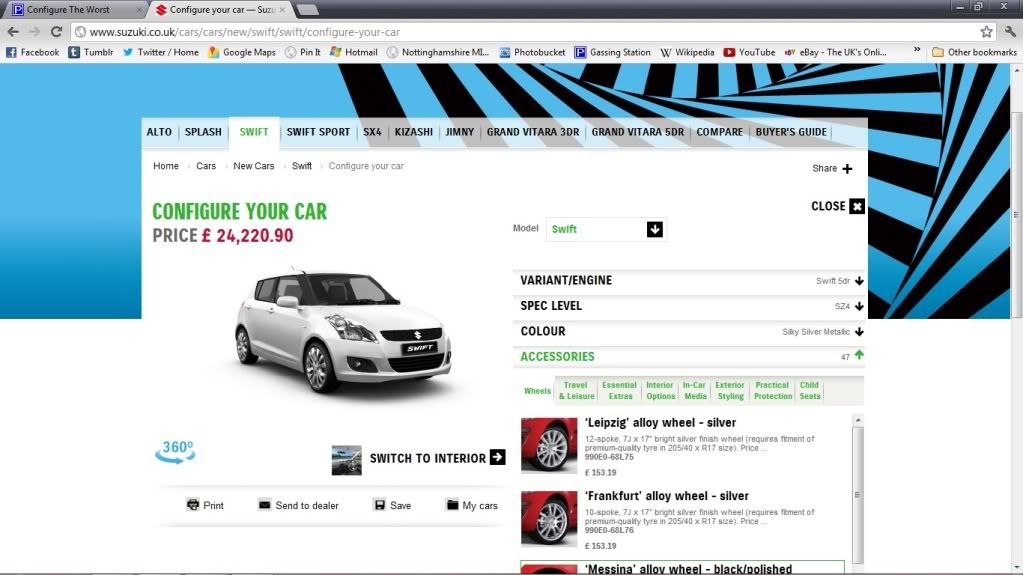
Task: Open the COMPARE menu item
Action: [x=720, y=132]
